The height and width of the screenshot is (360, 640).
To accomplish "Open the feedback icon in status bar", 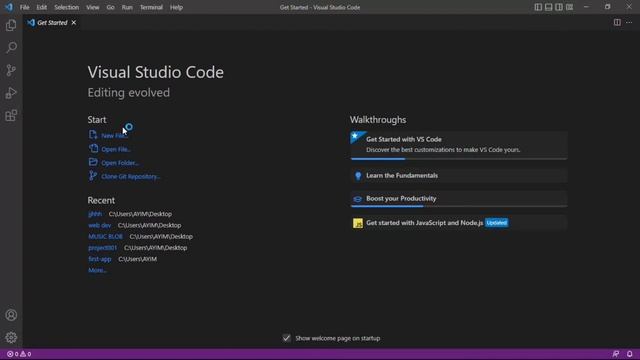I will 616,354.
